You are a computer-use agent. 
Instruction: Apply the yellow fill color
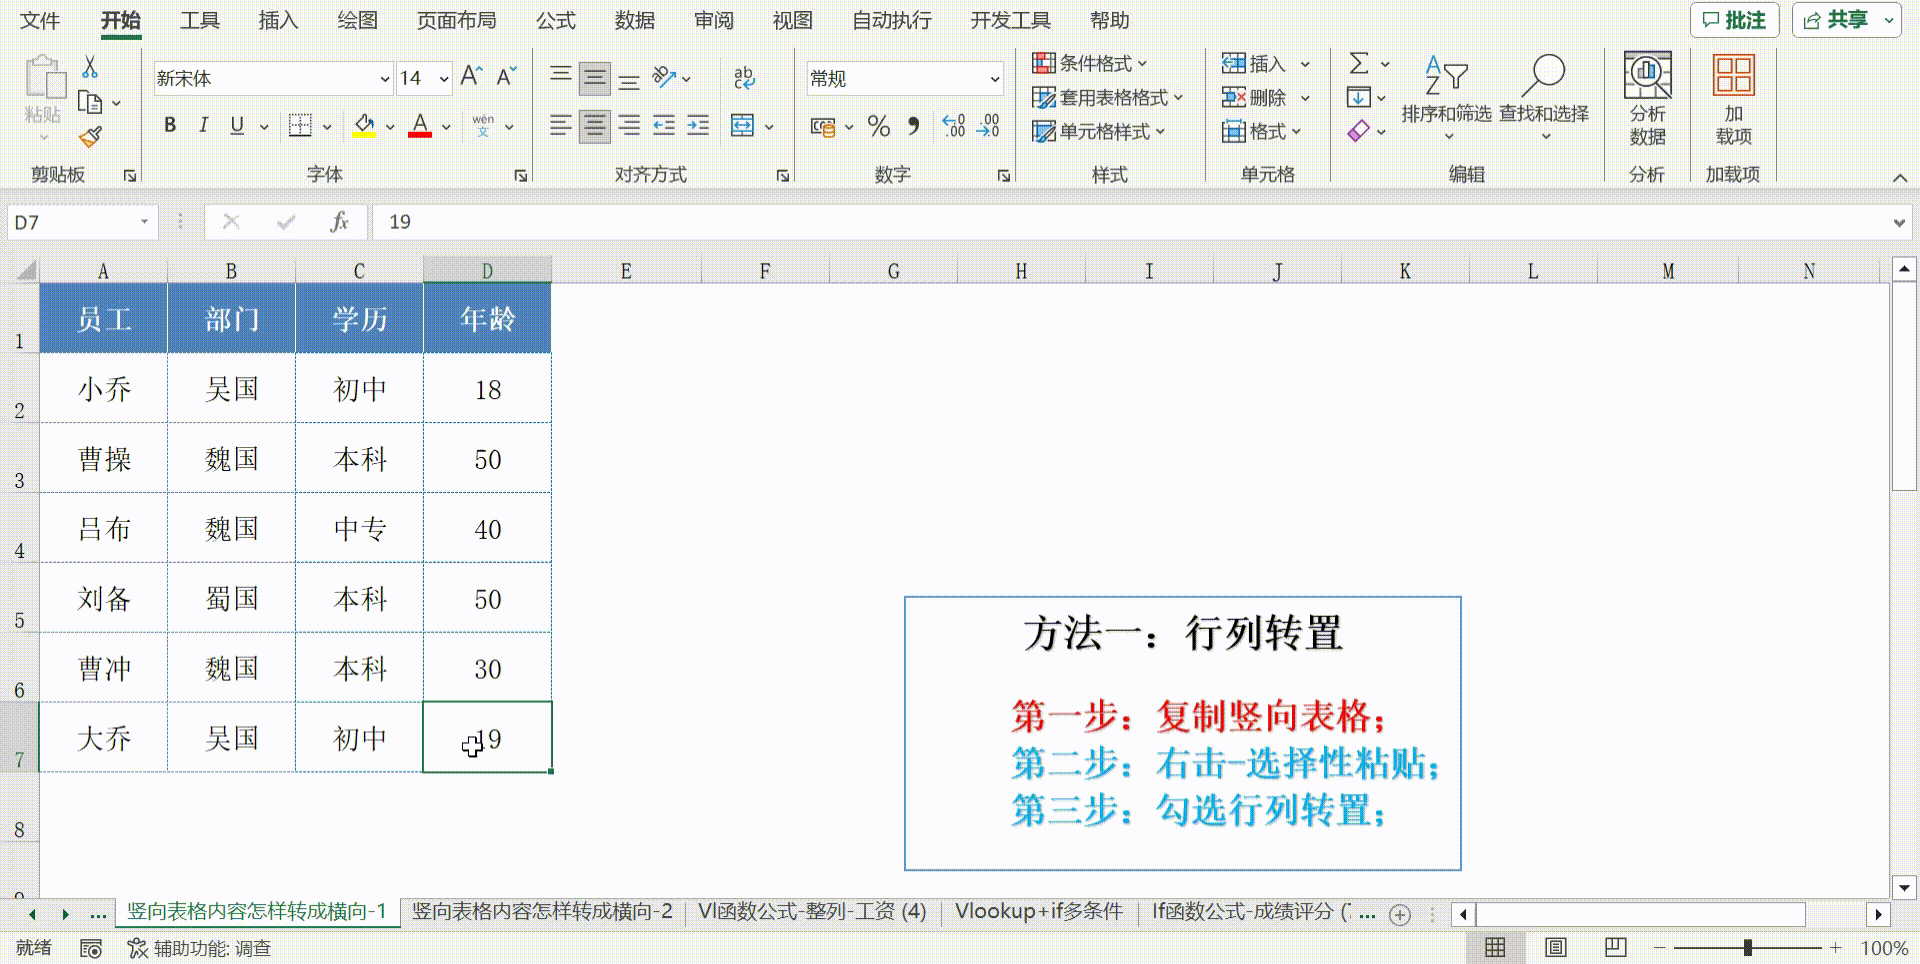click(364, 126)
